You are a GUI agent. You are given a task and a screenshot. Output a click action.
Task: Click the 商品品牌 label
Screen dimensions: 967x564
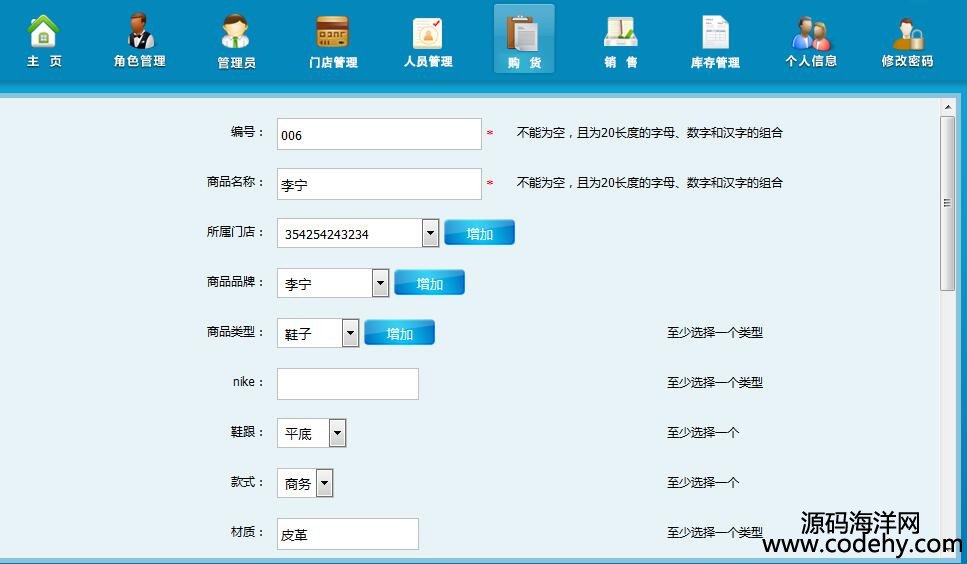coord(235,282)
